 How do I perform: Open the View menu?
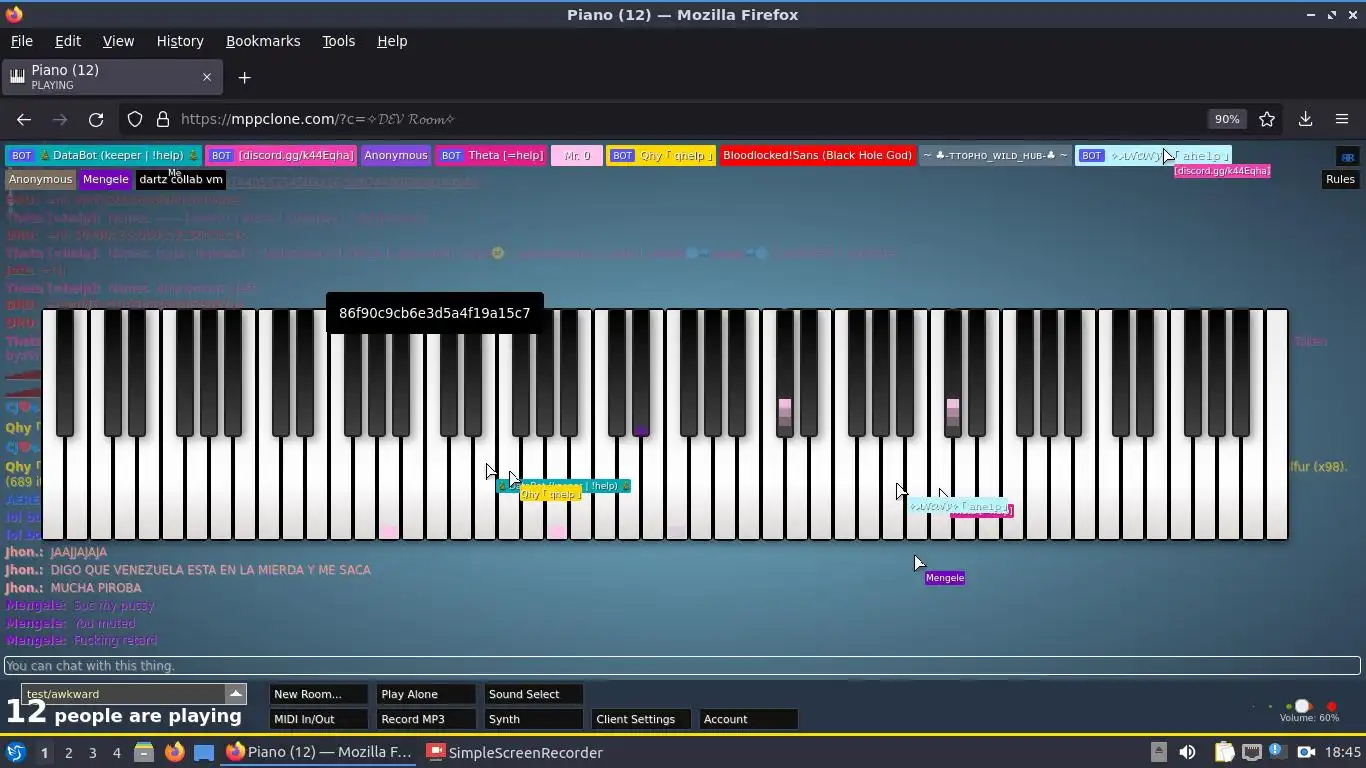point(118,41)
